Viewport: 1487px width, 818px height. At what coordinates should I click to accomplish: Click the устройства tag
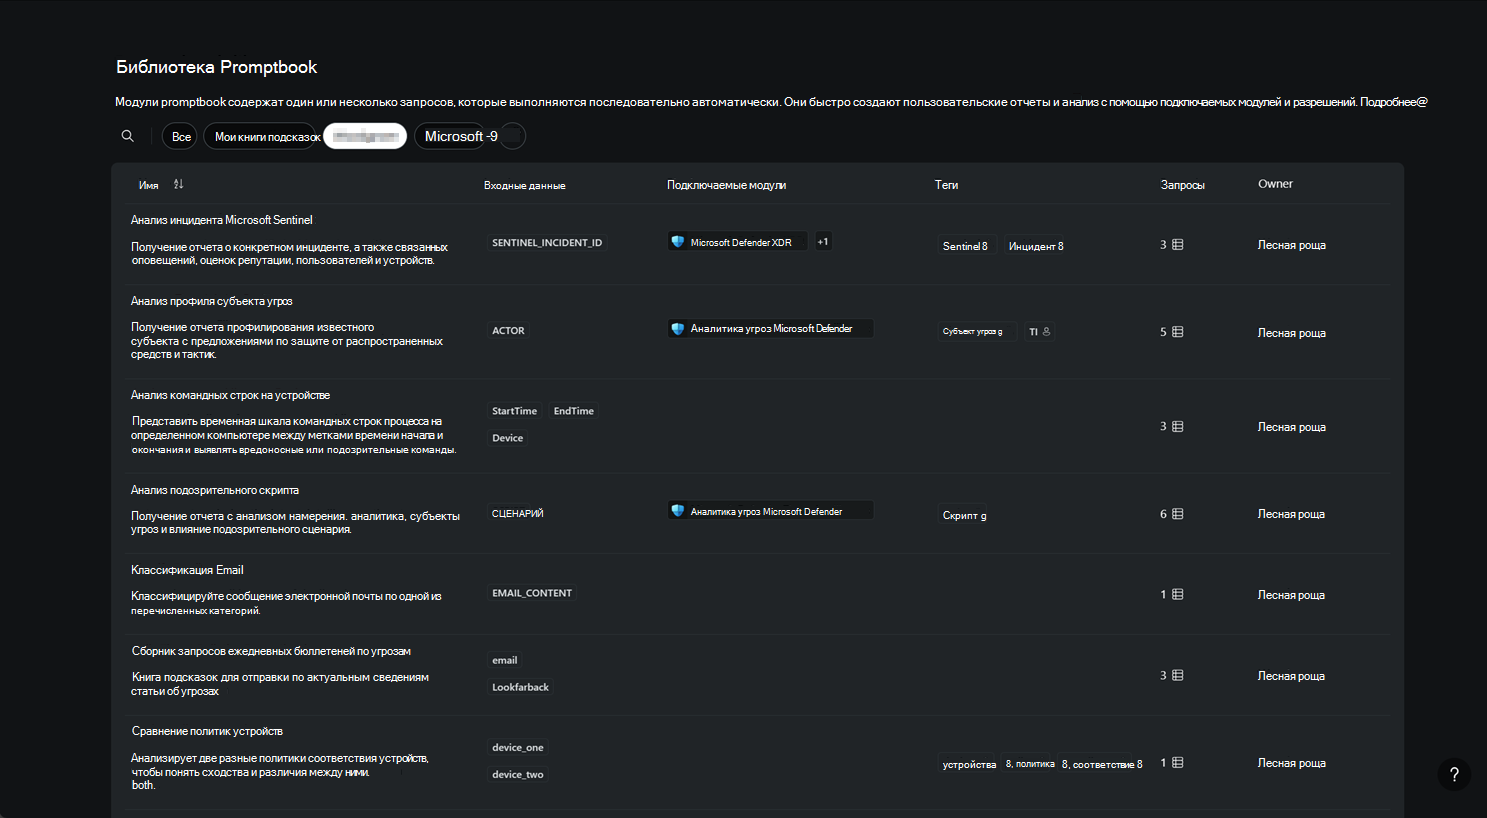coord(969,764)
